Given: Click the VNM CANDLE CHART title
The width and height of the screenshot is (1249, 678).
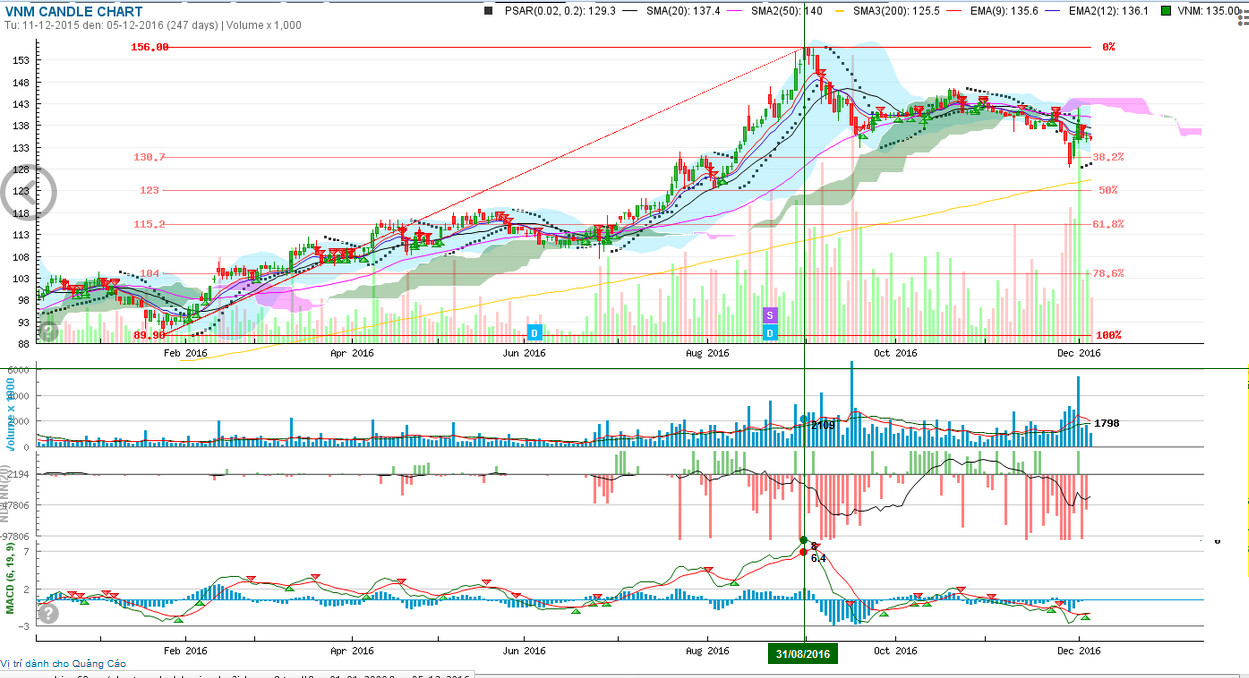Looking at the screenshot, I should 73,11.
